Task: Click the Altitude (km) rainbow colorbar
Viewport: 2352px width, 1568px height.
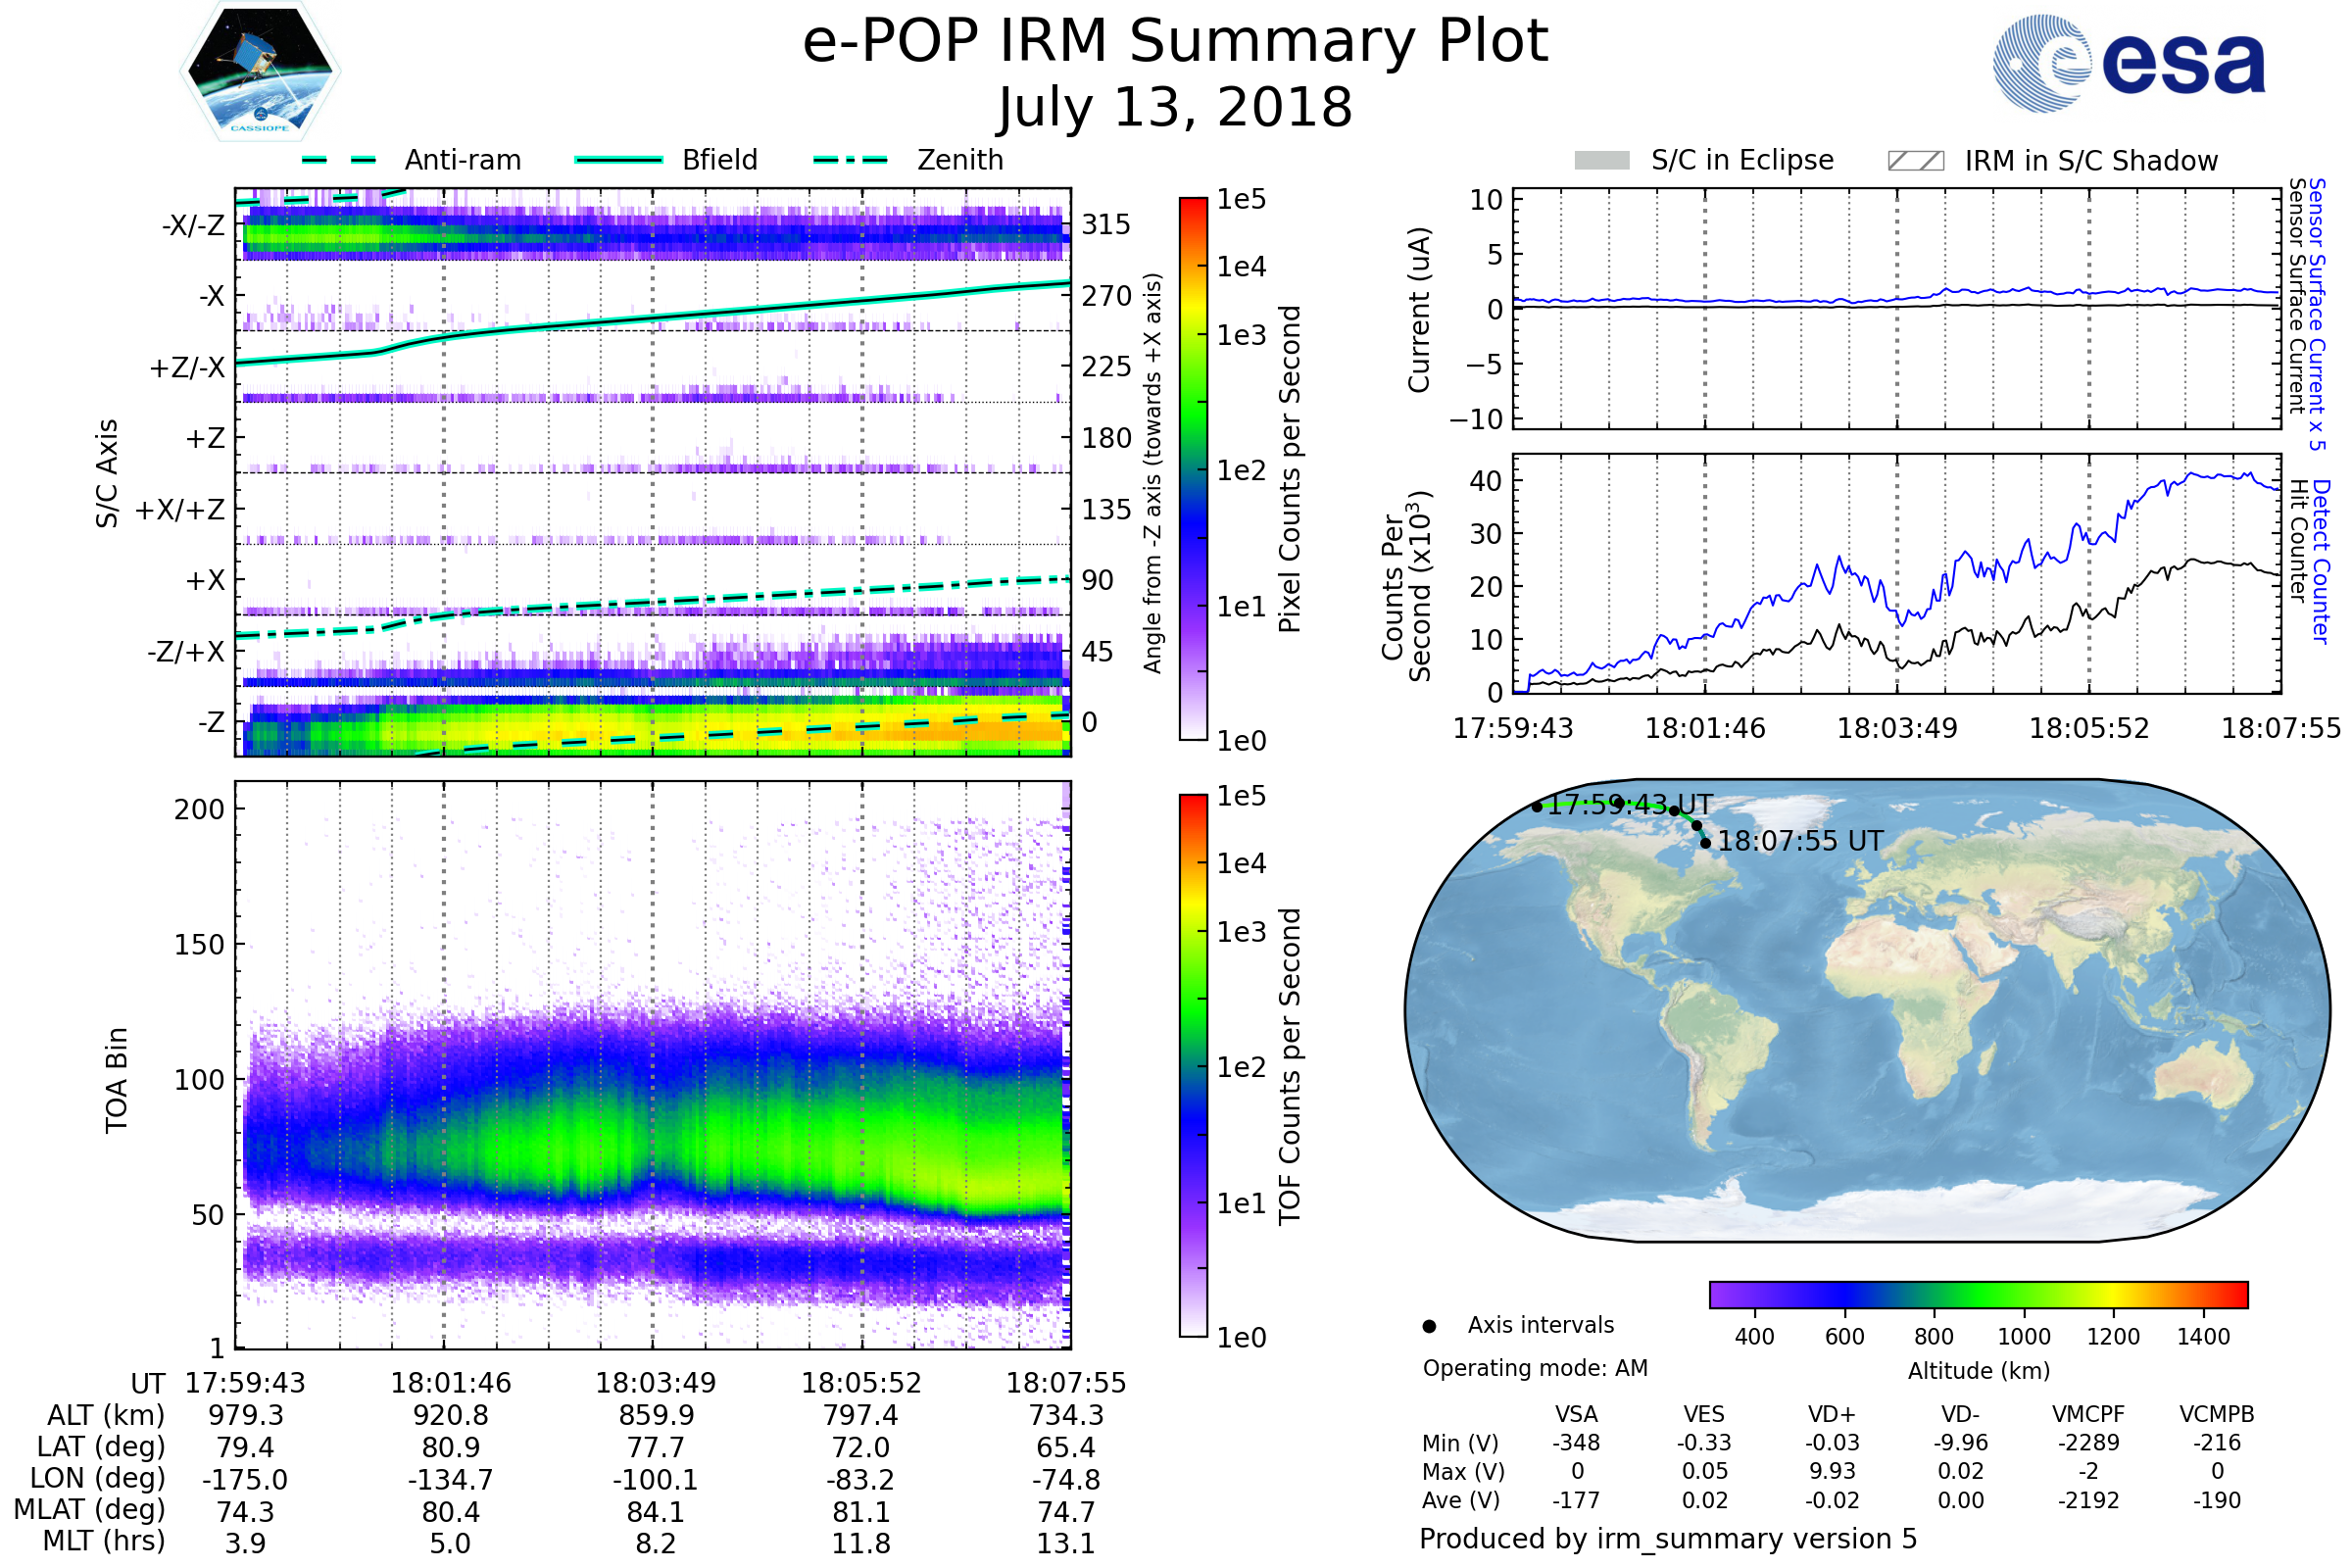Action: click(x=1978, y=1294)
